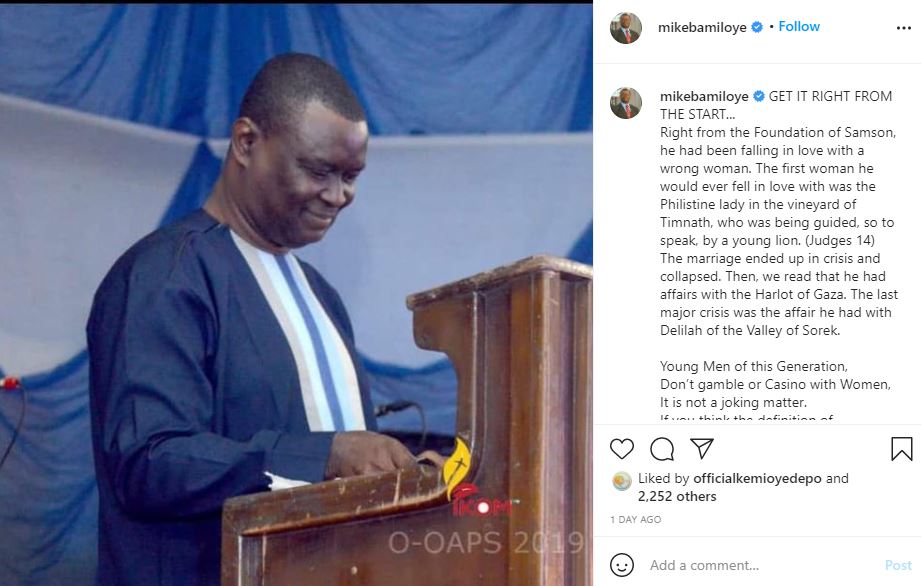This screenshot has height=586, width=921.
Task: Click header profile avatar picture
Action: 626,28
